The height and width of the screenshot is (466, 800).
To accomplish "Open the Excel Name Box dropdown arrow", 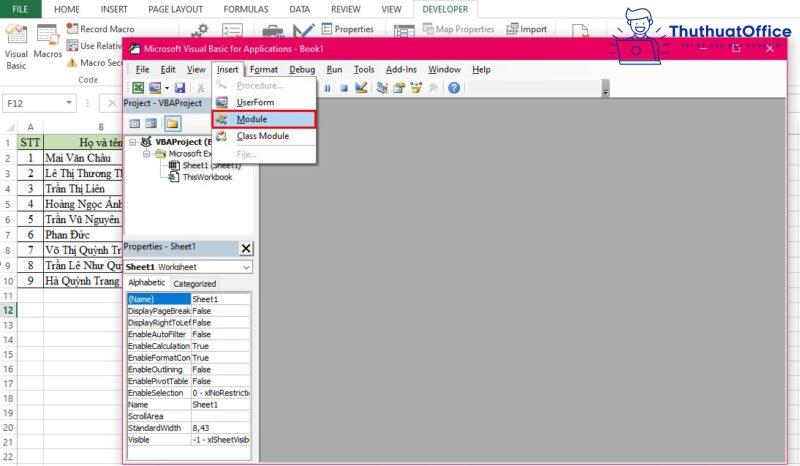I will (69, 103).
